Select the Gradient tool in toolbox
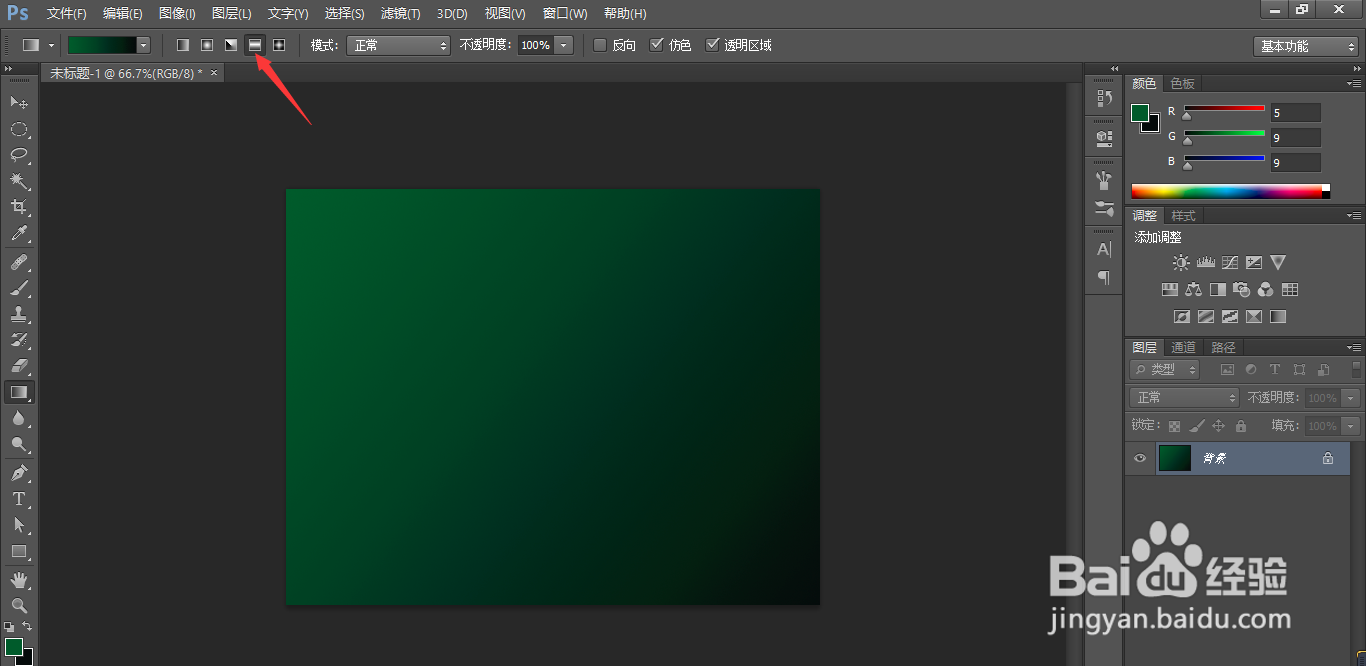Image resolution: width=1366 pixels, height=666 pixels. click(19, 392)
